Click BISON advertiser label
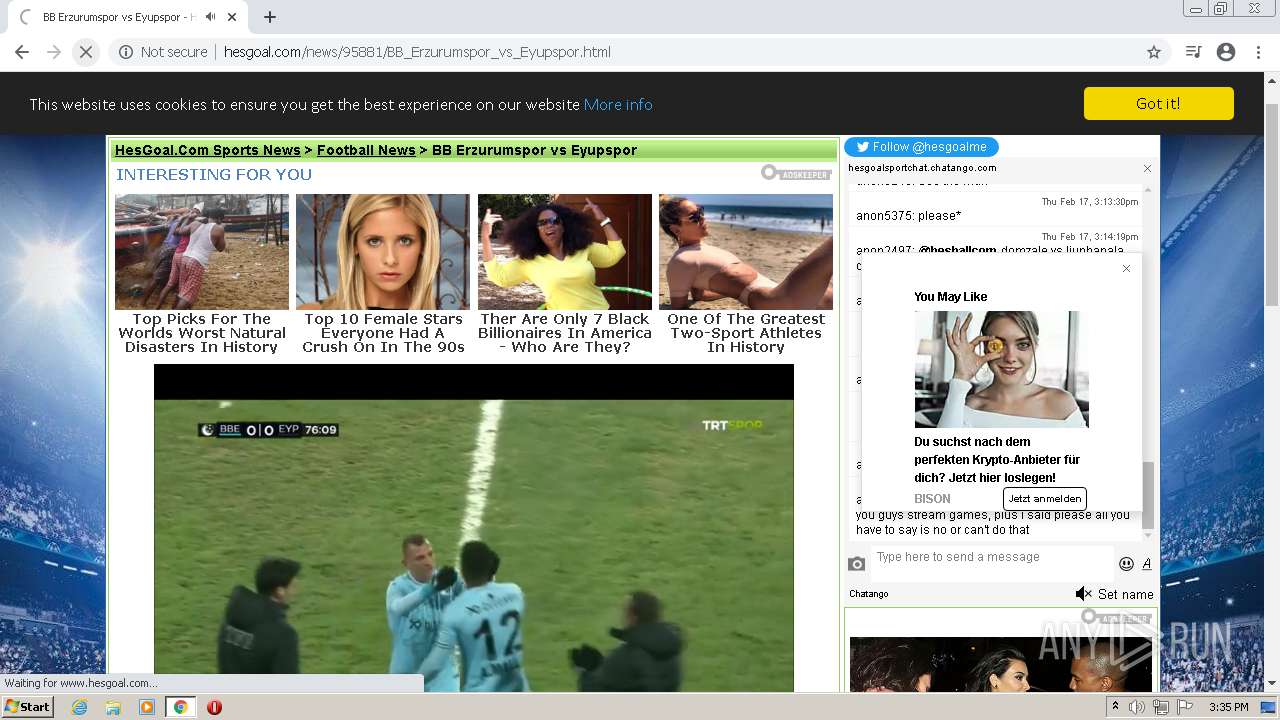 click(x=932, y=498)
